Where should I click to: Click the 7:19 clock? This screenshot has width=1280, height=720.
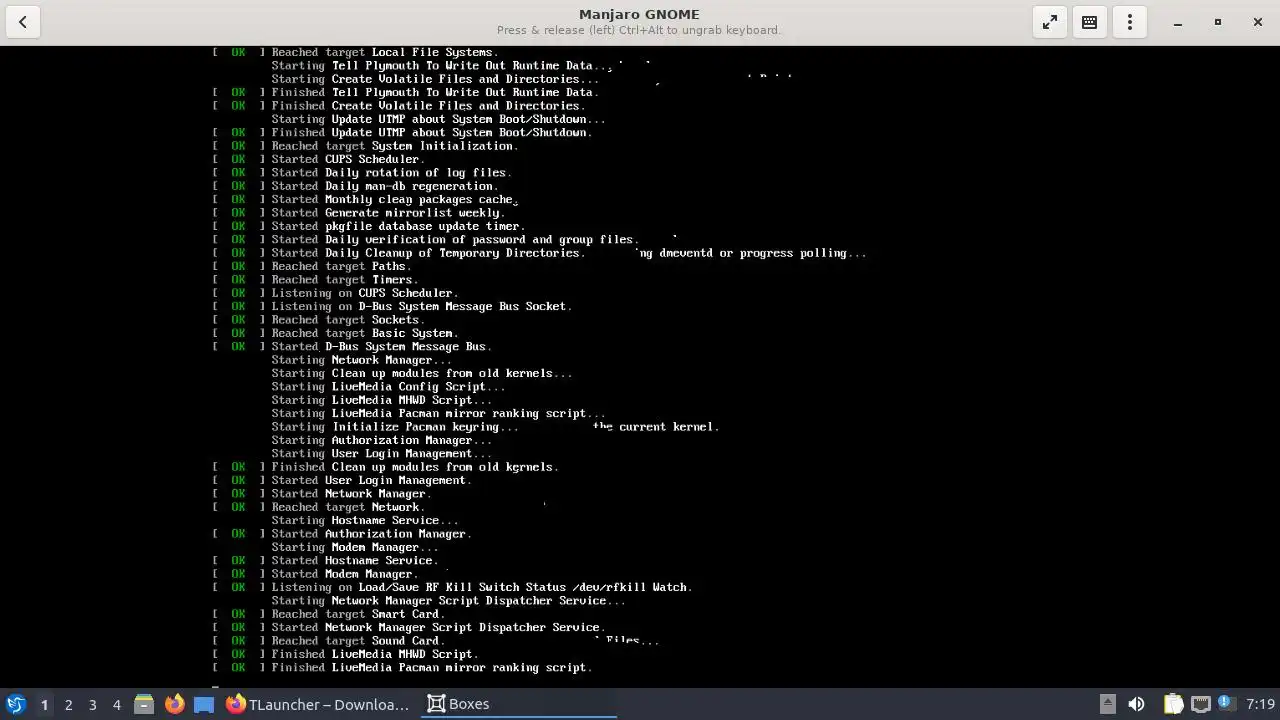point(1261,704)
